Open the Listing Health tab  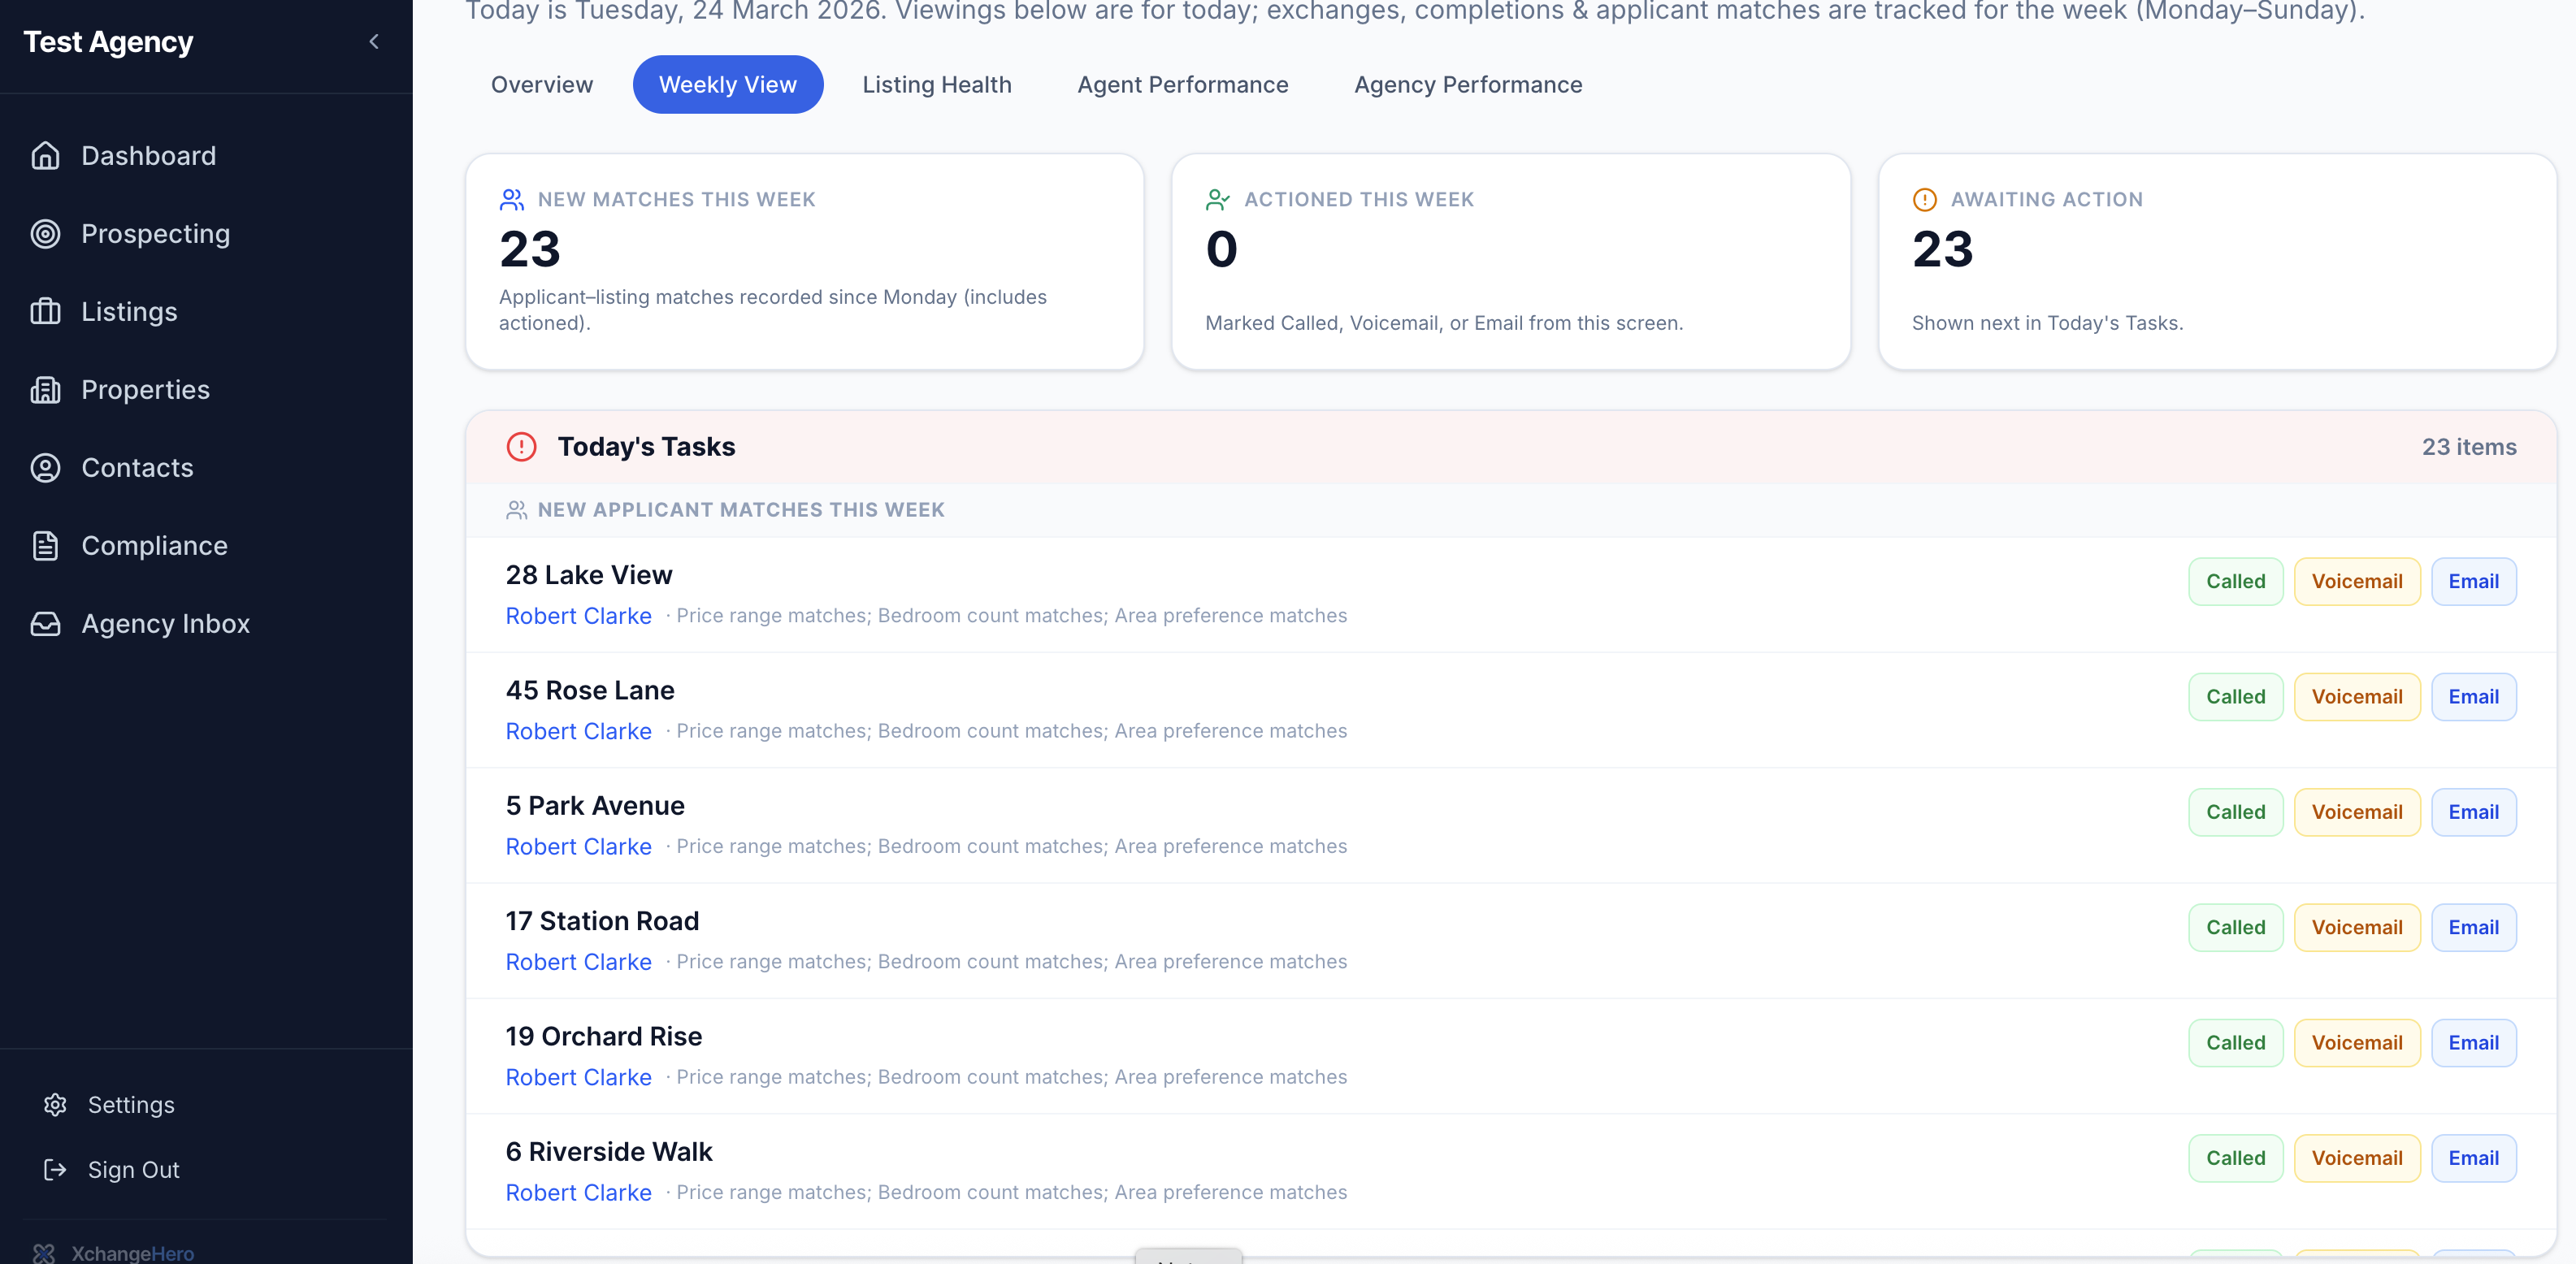[x=937, y=84]
